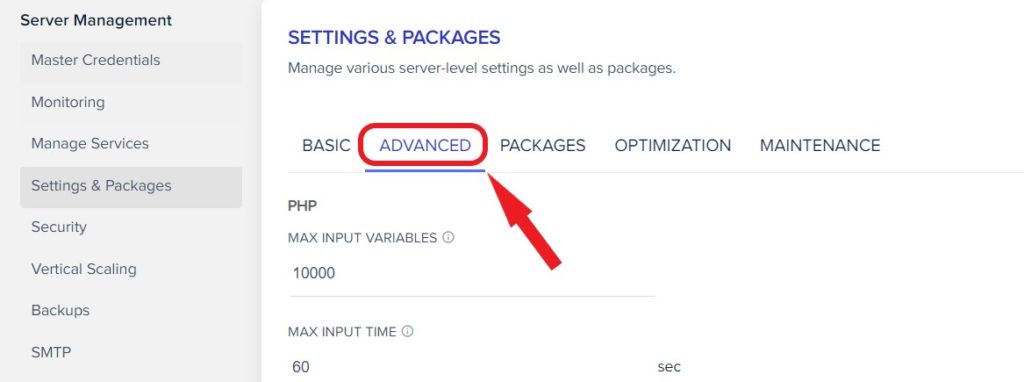Go to Manage Services
Screen dimensions: 1024x382
tap(131, 144)
